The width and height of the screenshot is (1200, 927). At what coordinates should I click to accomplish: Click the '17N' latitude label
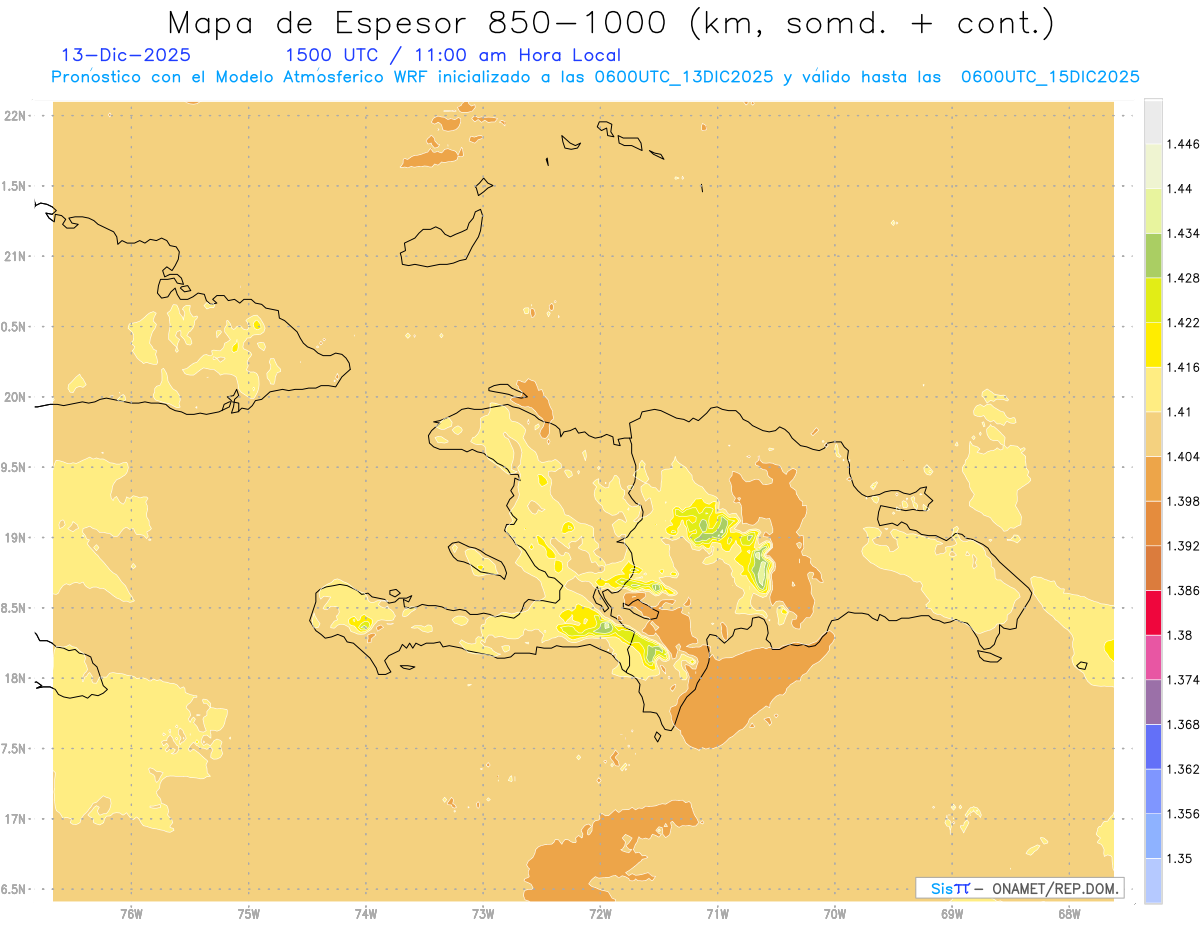pyautogui.click(x=16, y=819)
